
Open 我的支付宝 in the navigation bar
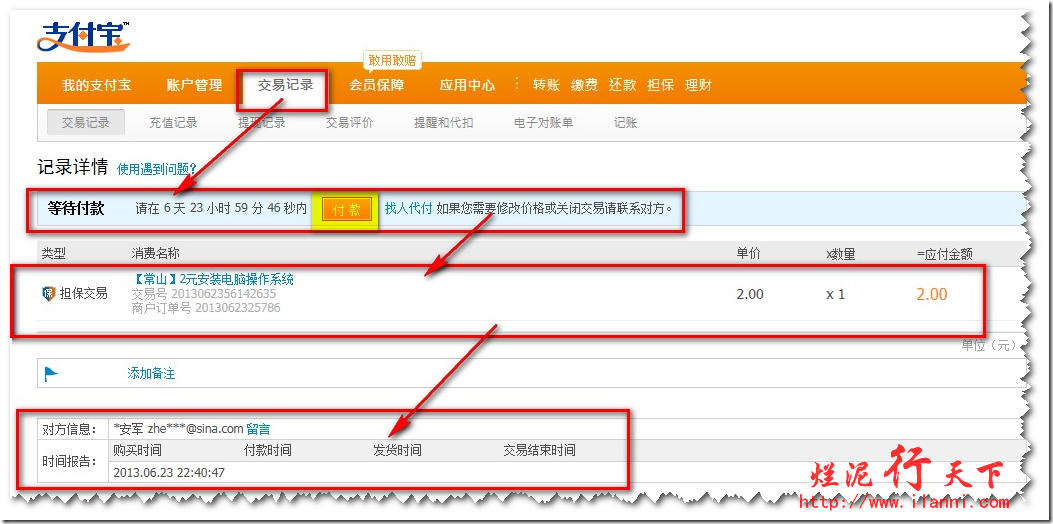click(96, 85)
